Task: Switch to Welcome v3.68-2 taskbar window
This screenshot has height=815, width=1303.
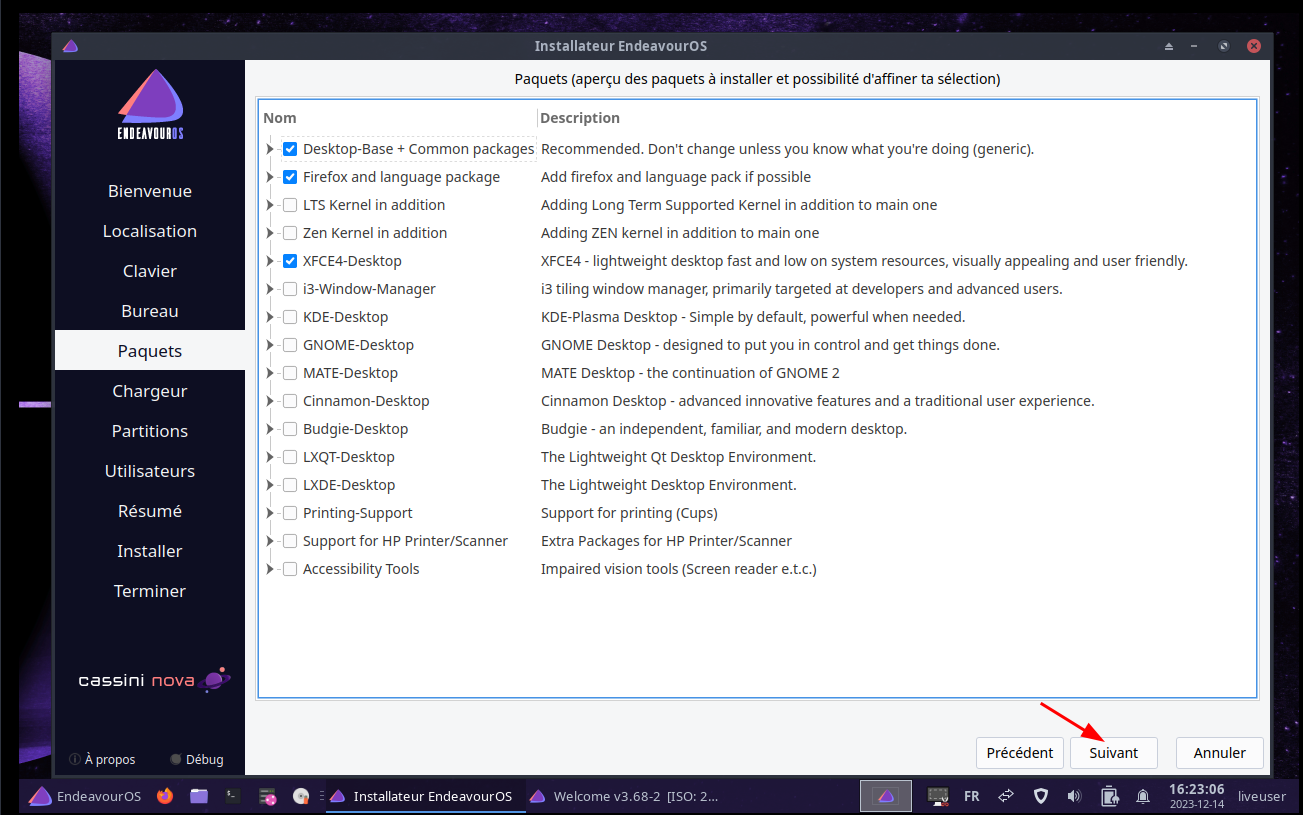Action: [x=624, y=796]
